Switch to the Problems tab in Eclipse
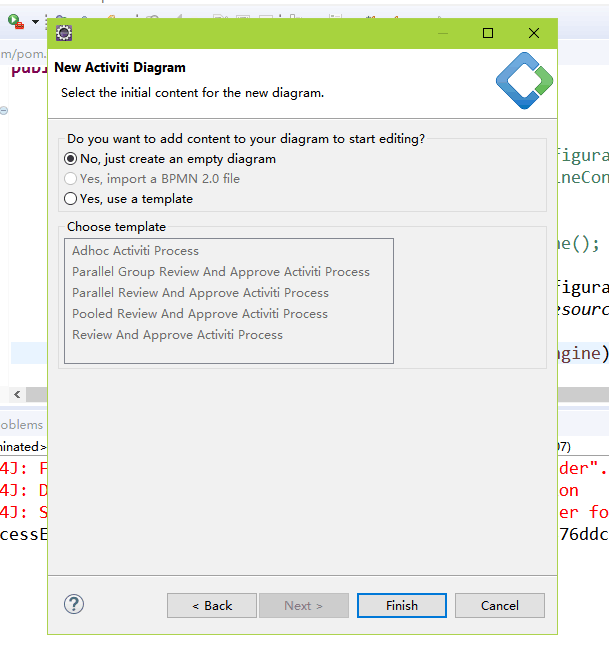This screenshot has width=609, height=646. tap(21, 425)
